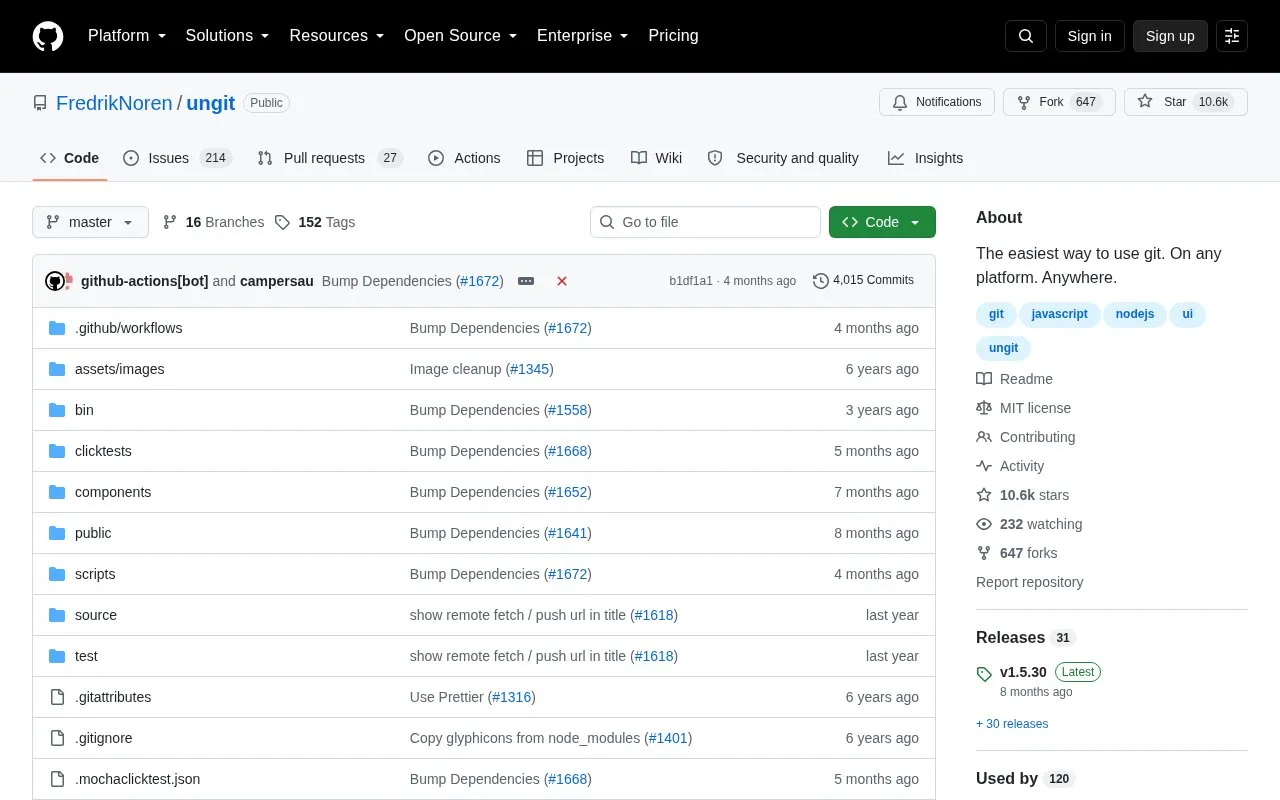This screenshot has width=1280, height=800.
Task: Expand the green Code dropdown
Action: point(882,222)
